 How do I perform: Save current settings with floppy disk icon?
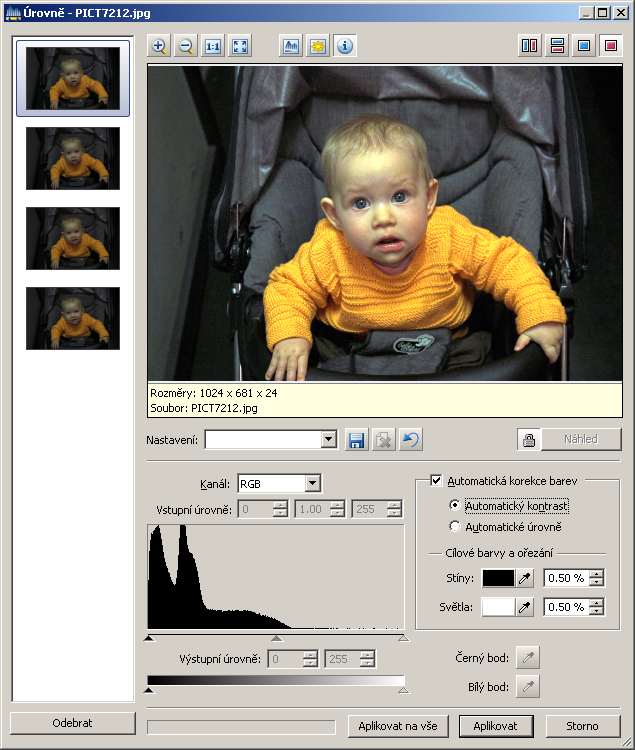pyautogui.click(x=356, y=440)
